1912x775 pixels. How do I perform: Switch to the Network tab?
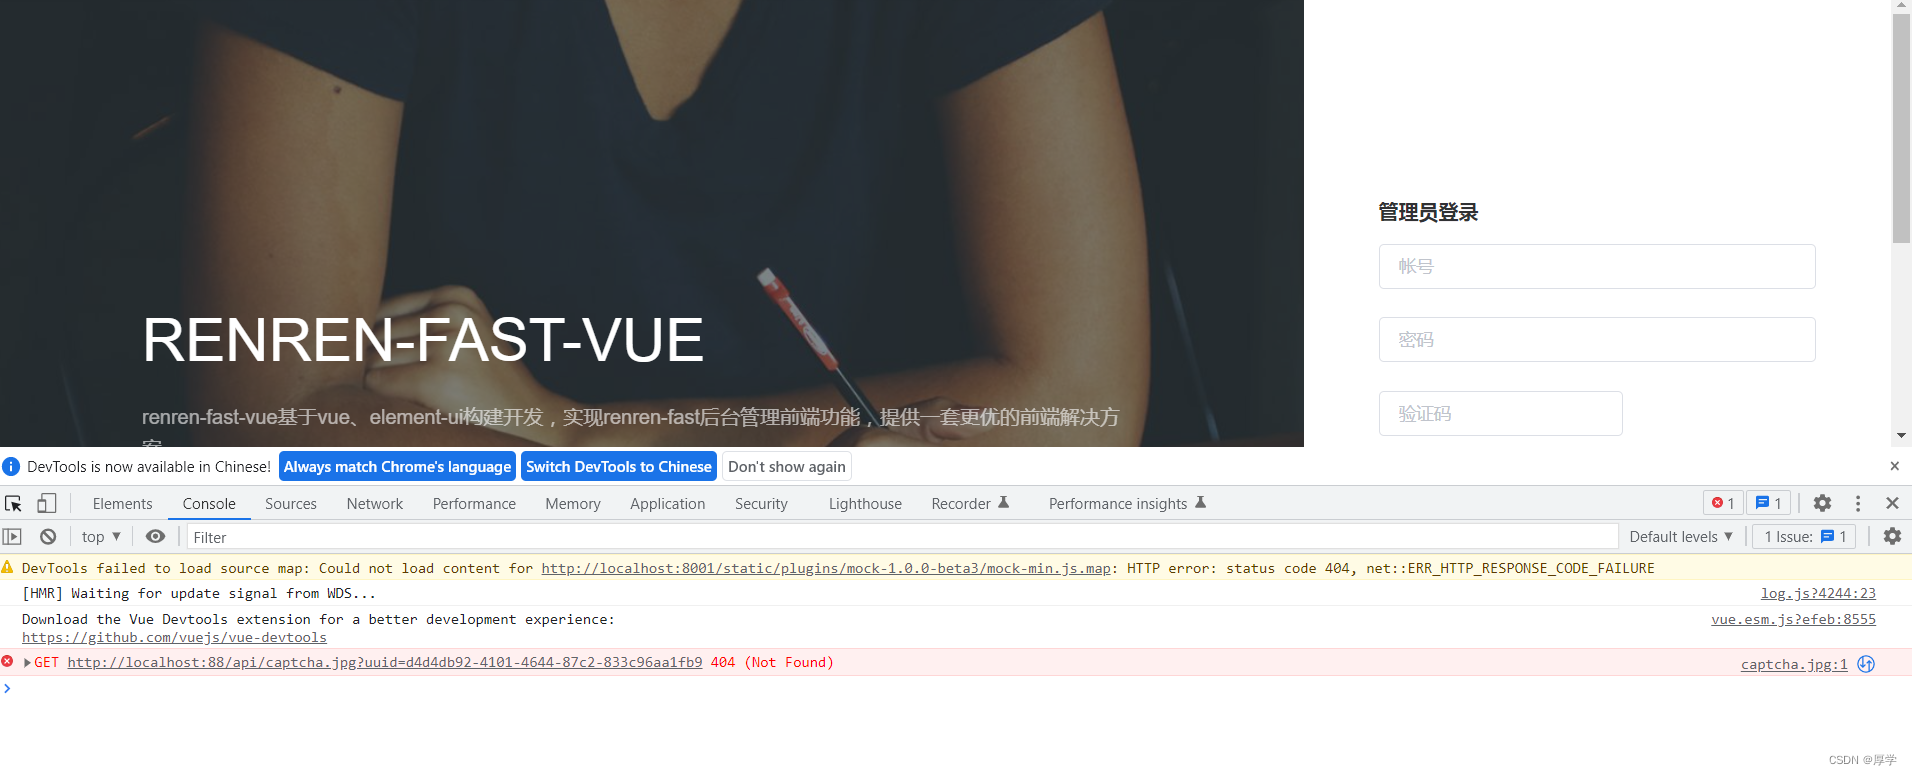click(375, 504)
